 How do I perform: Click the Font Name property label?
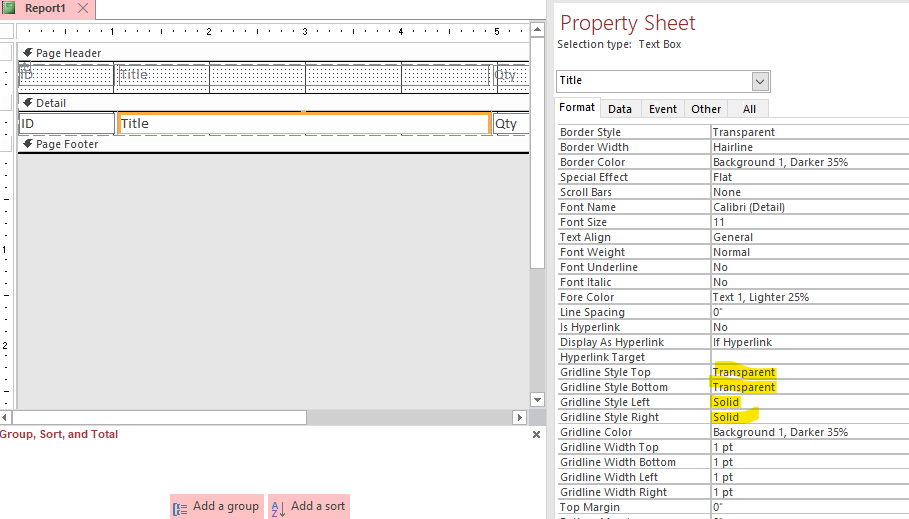coord(588,208)
